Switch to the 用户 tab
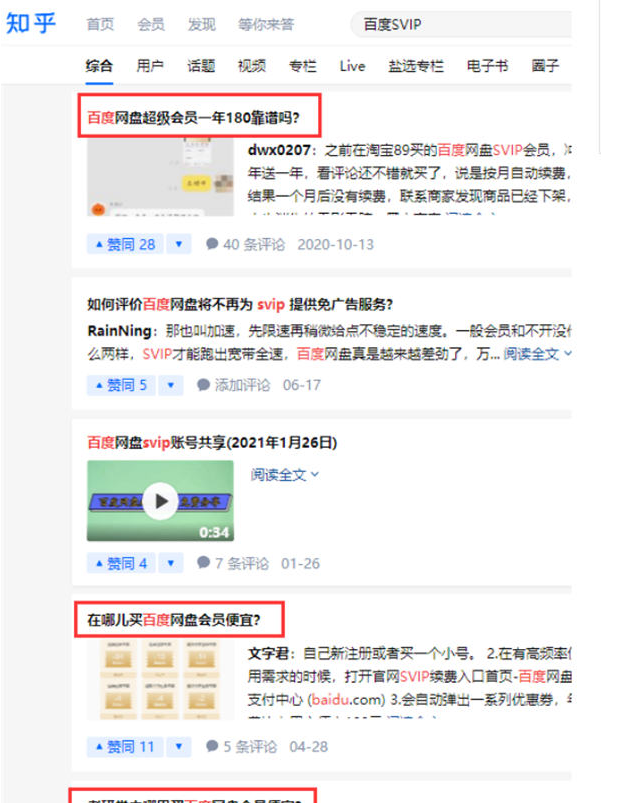 [x=150, y=66]
